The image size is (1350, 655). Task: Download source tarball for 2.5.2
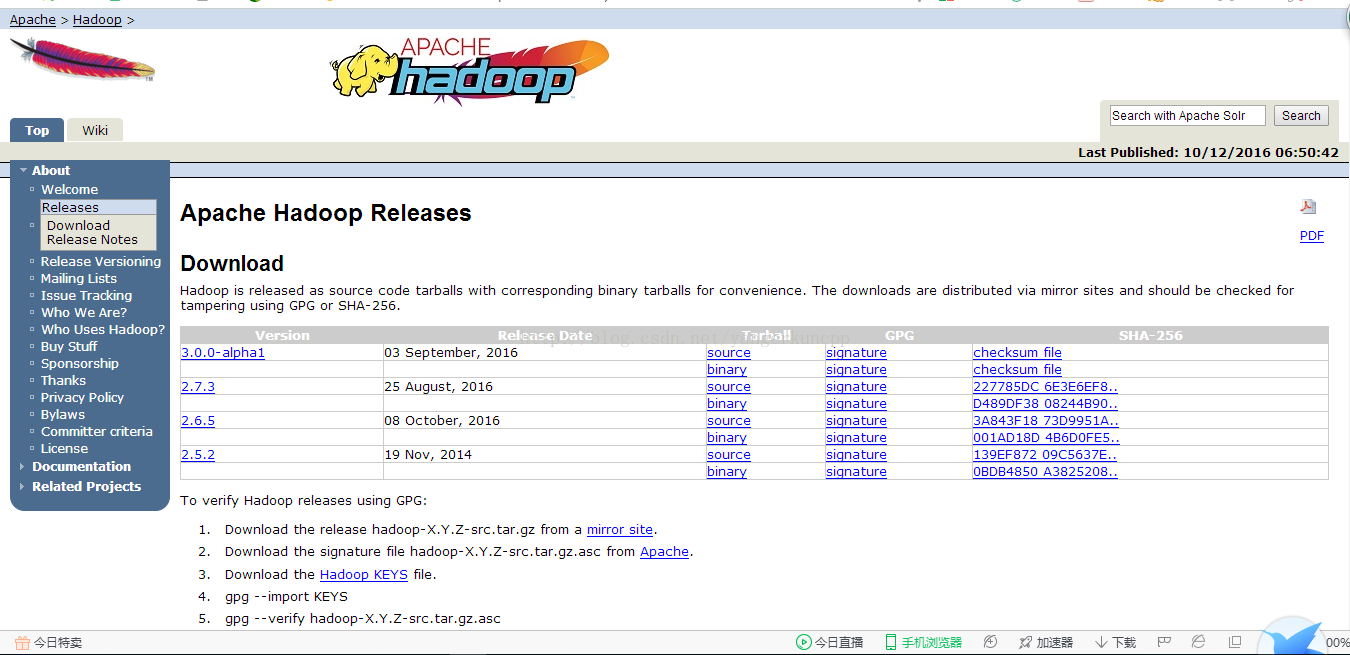click(729, 455)
